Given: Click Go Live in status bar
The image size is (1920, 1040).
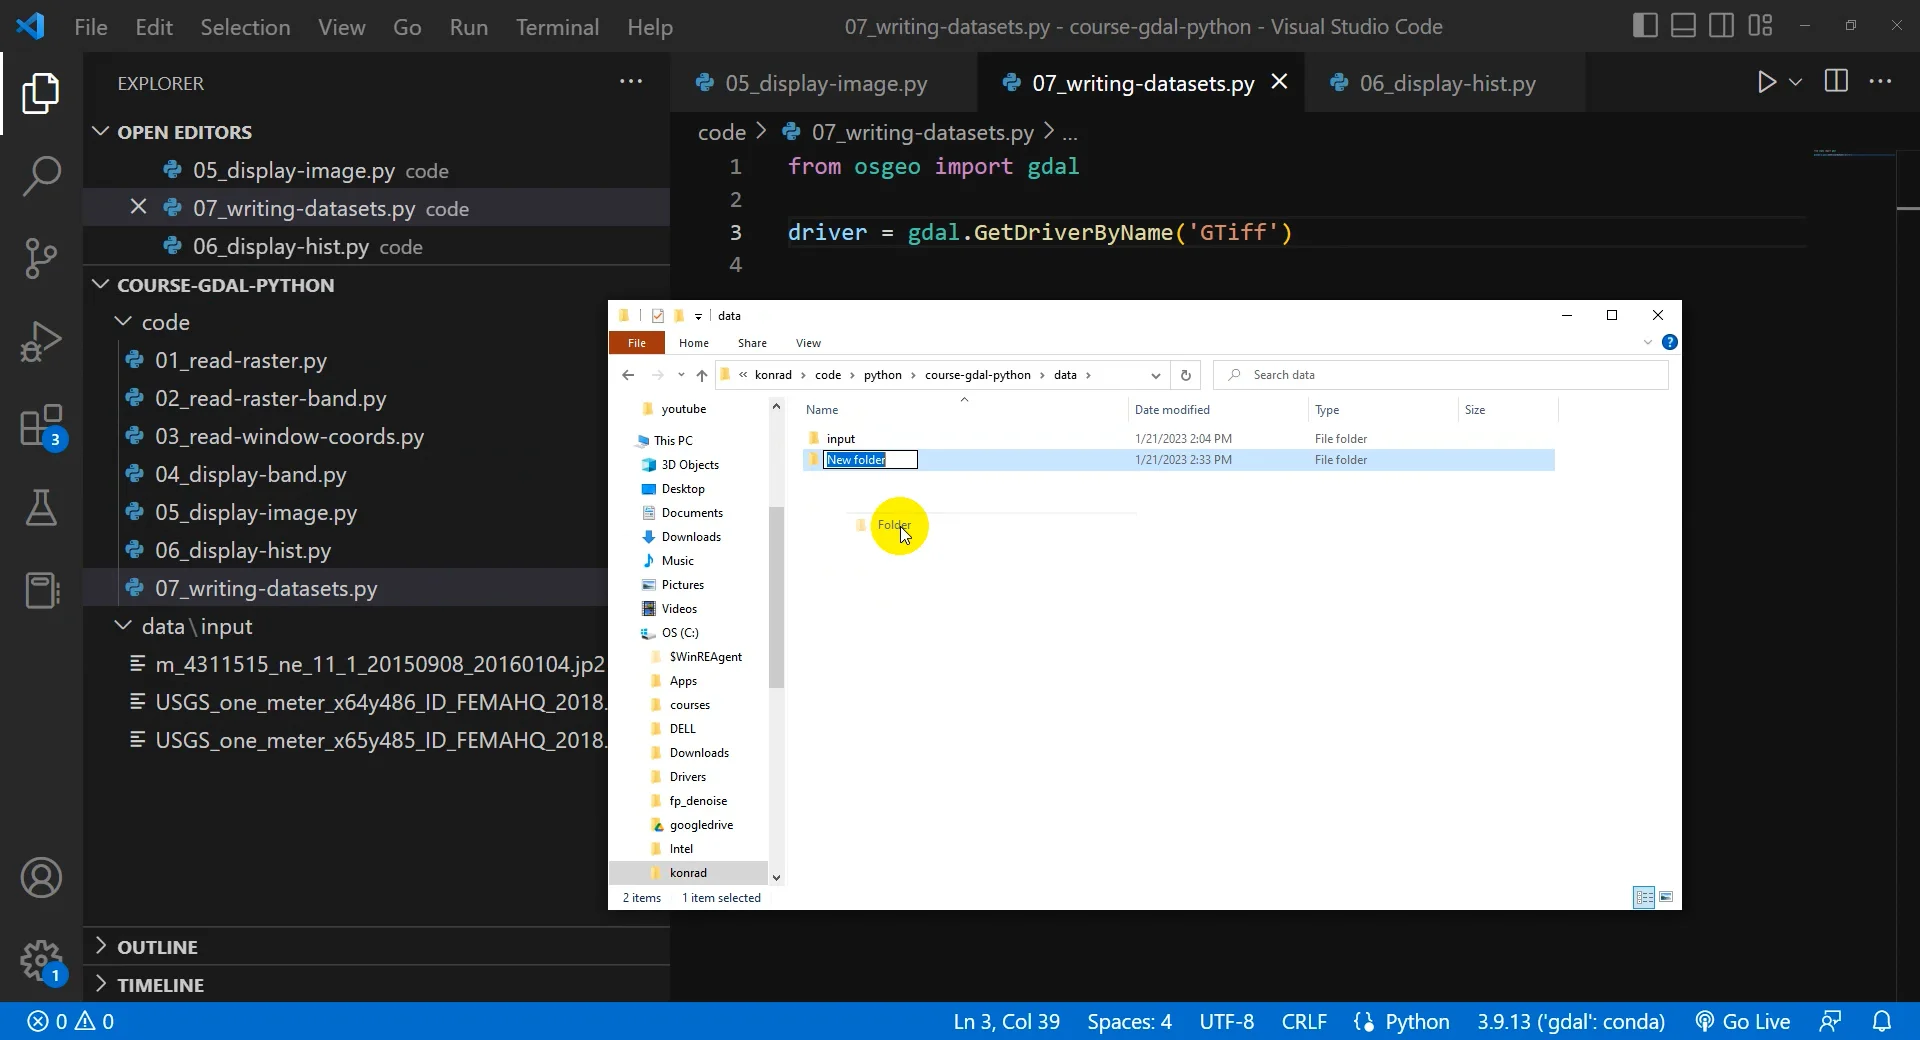Looking at the screenshot, I should [x=1743, y=1021].
